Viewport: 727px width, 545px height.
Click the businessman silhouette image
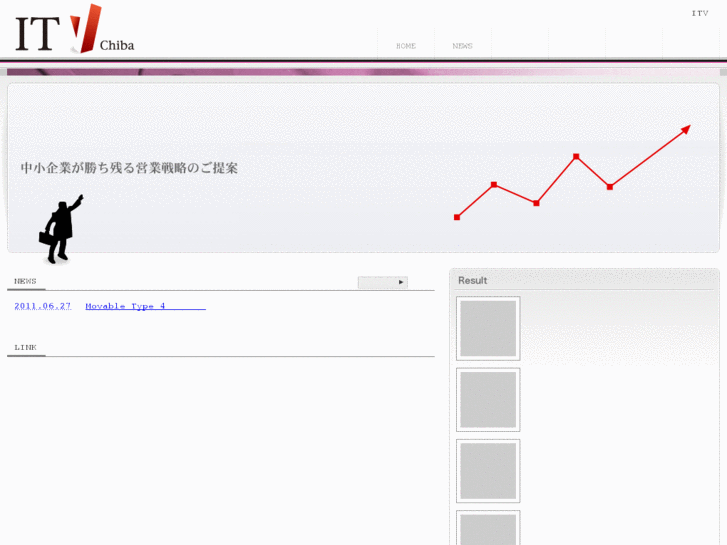tap(61, 229)
